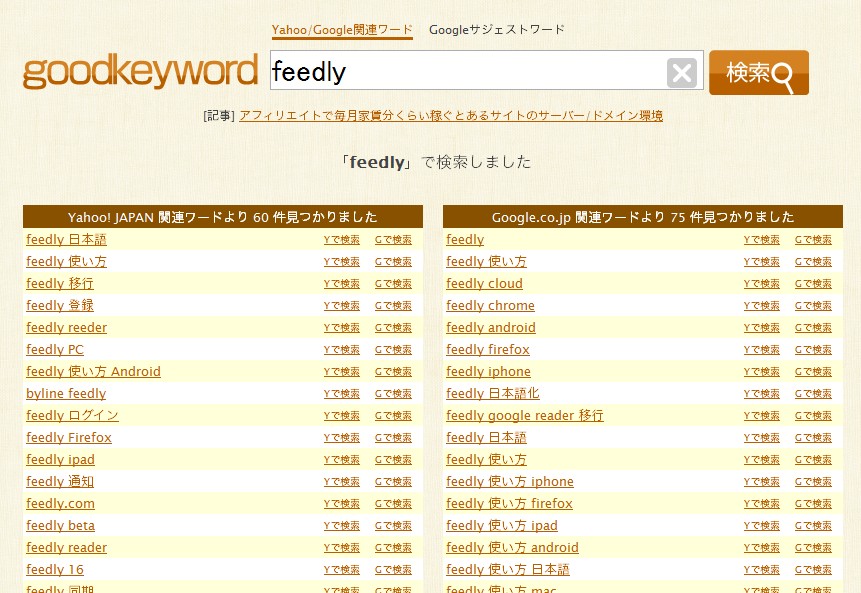Click 'Yで検索' beside 'feedly ipad'
This screenshot has height=593, width=861.
(x=342, y=460)
